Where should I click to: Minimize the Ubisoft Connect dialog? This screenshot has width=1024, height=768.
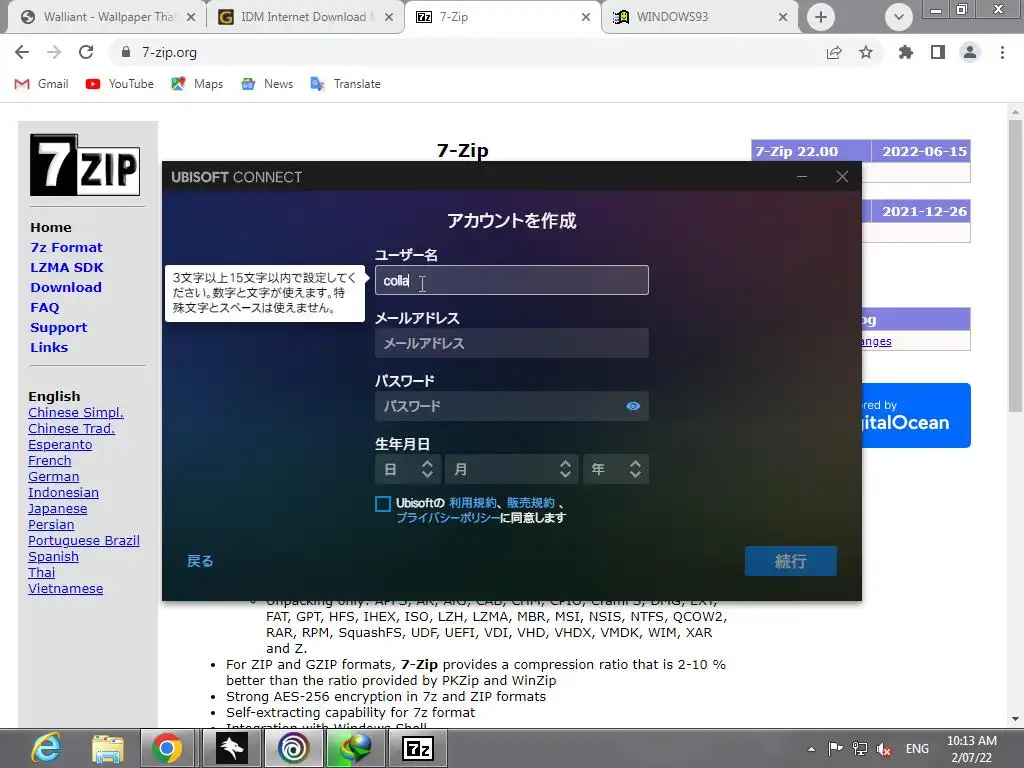coord(802,176)
